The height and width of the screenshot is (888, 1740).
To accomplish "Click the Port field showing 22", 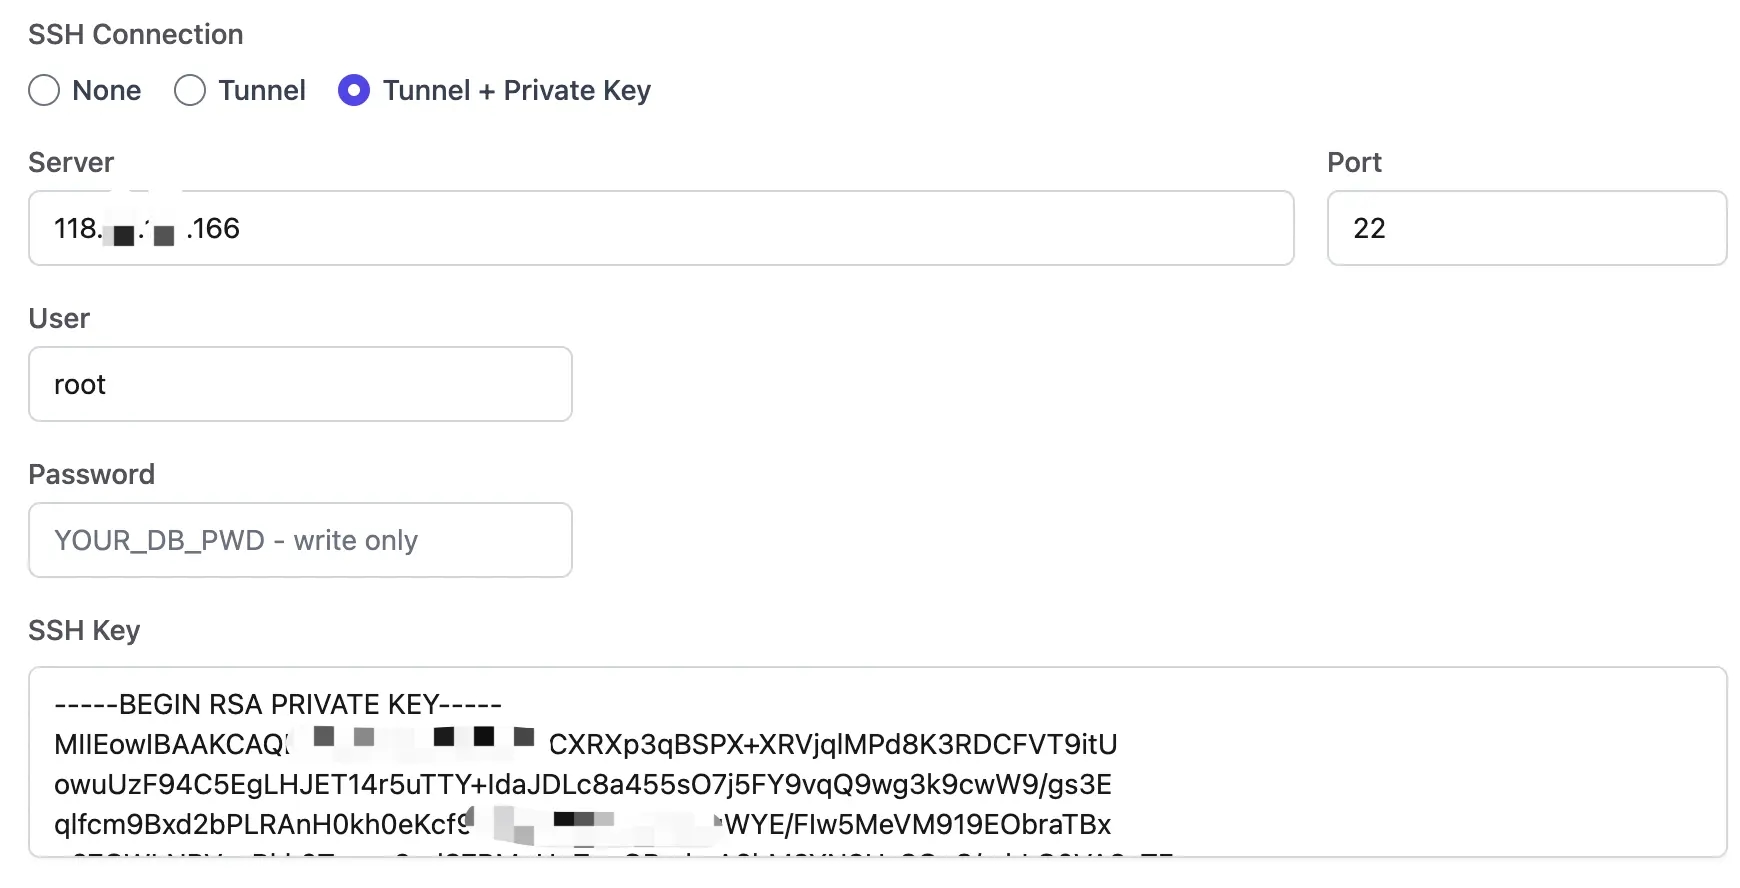I will 1527,228.
